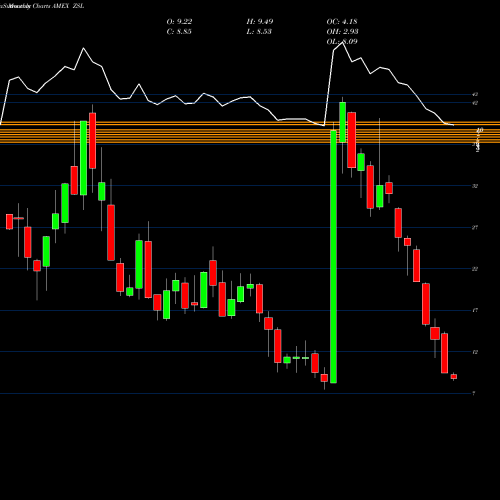Click the 7 price axis label
500x500 pixels.
click(474, 394)
